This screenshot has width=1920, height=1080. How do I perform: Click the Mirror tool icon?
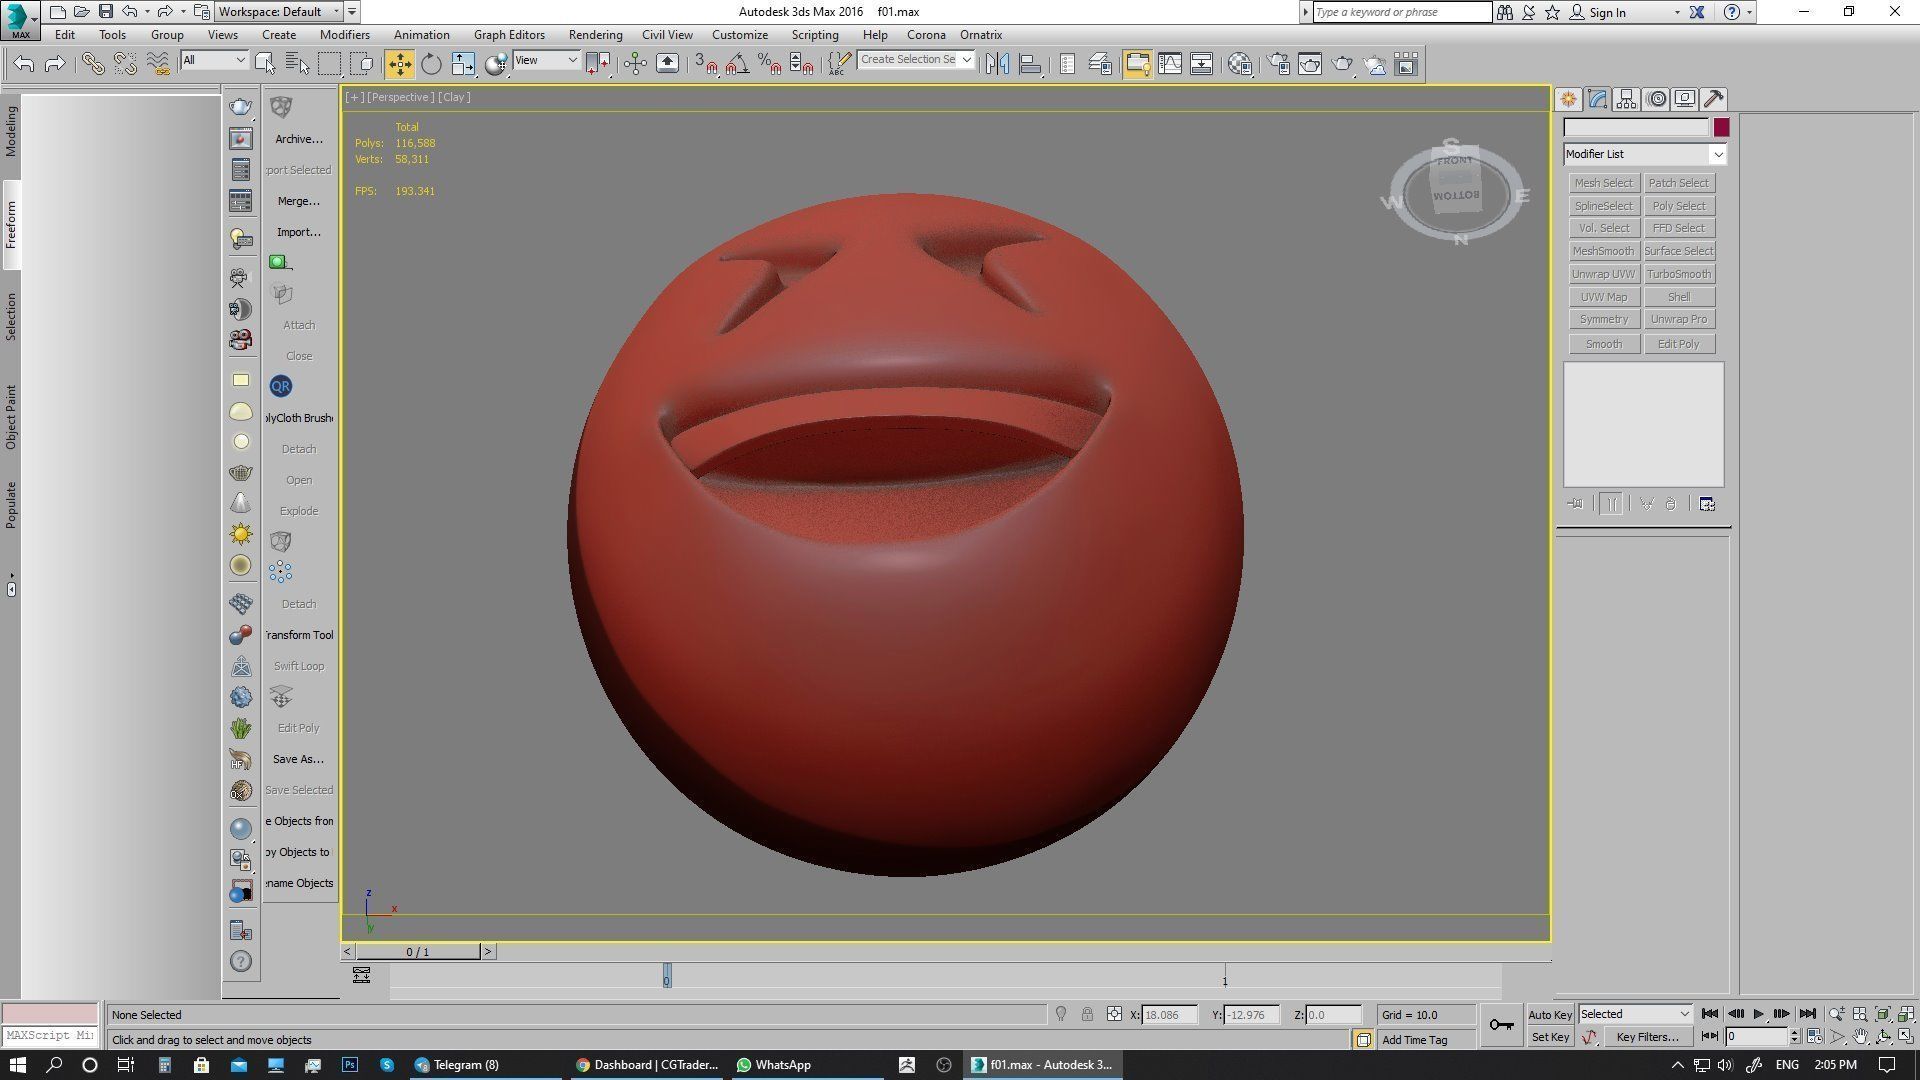(997, 64)
